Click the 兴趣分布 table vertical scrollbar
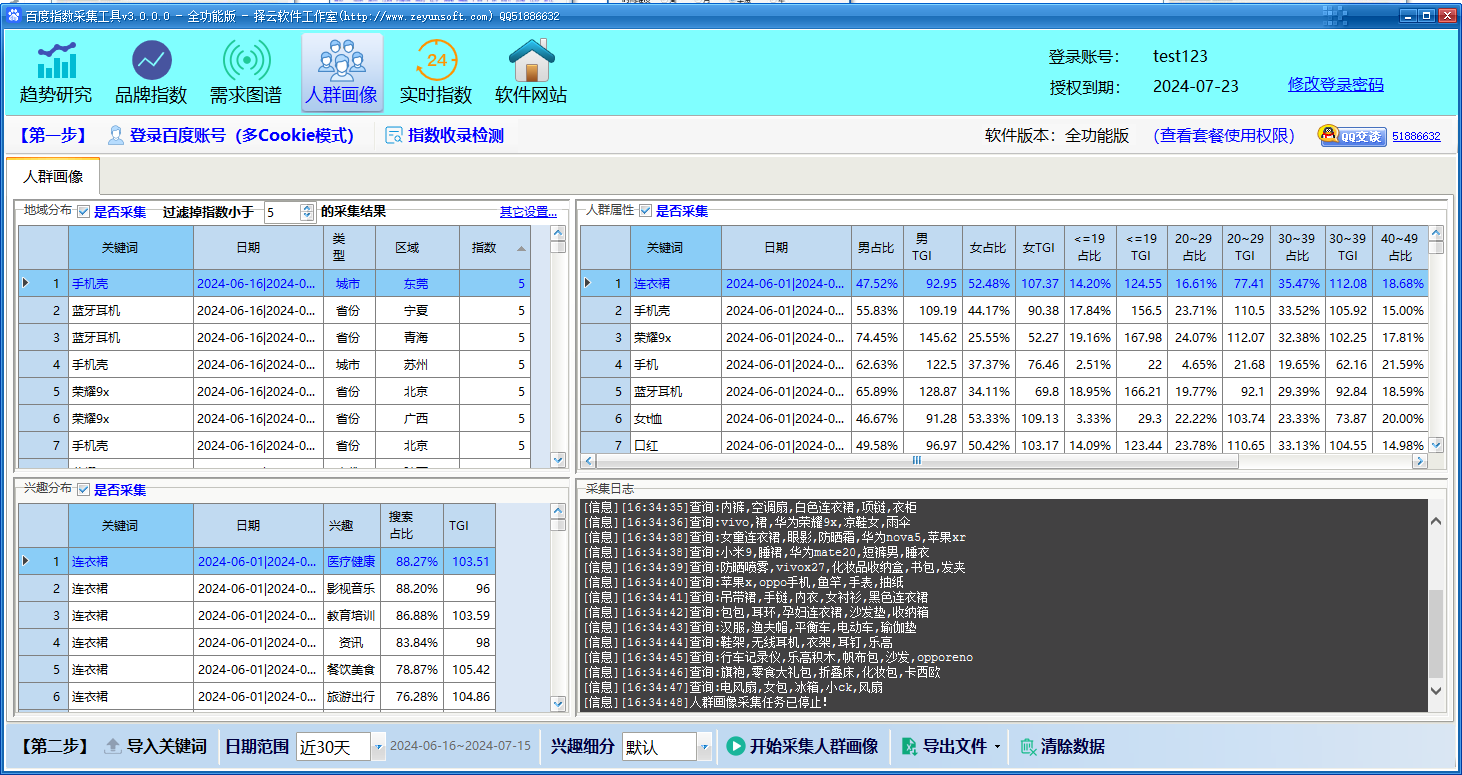 point(558,606)
